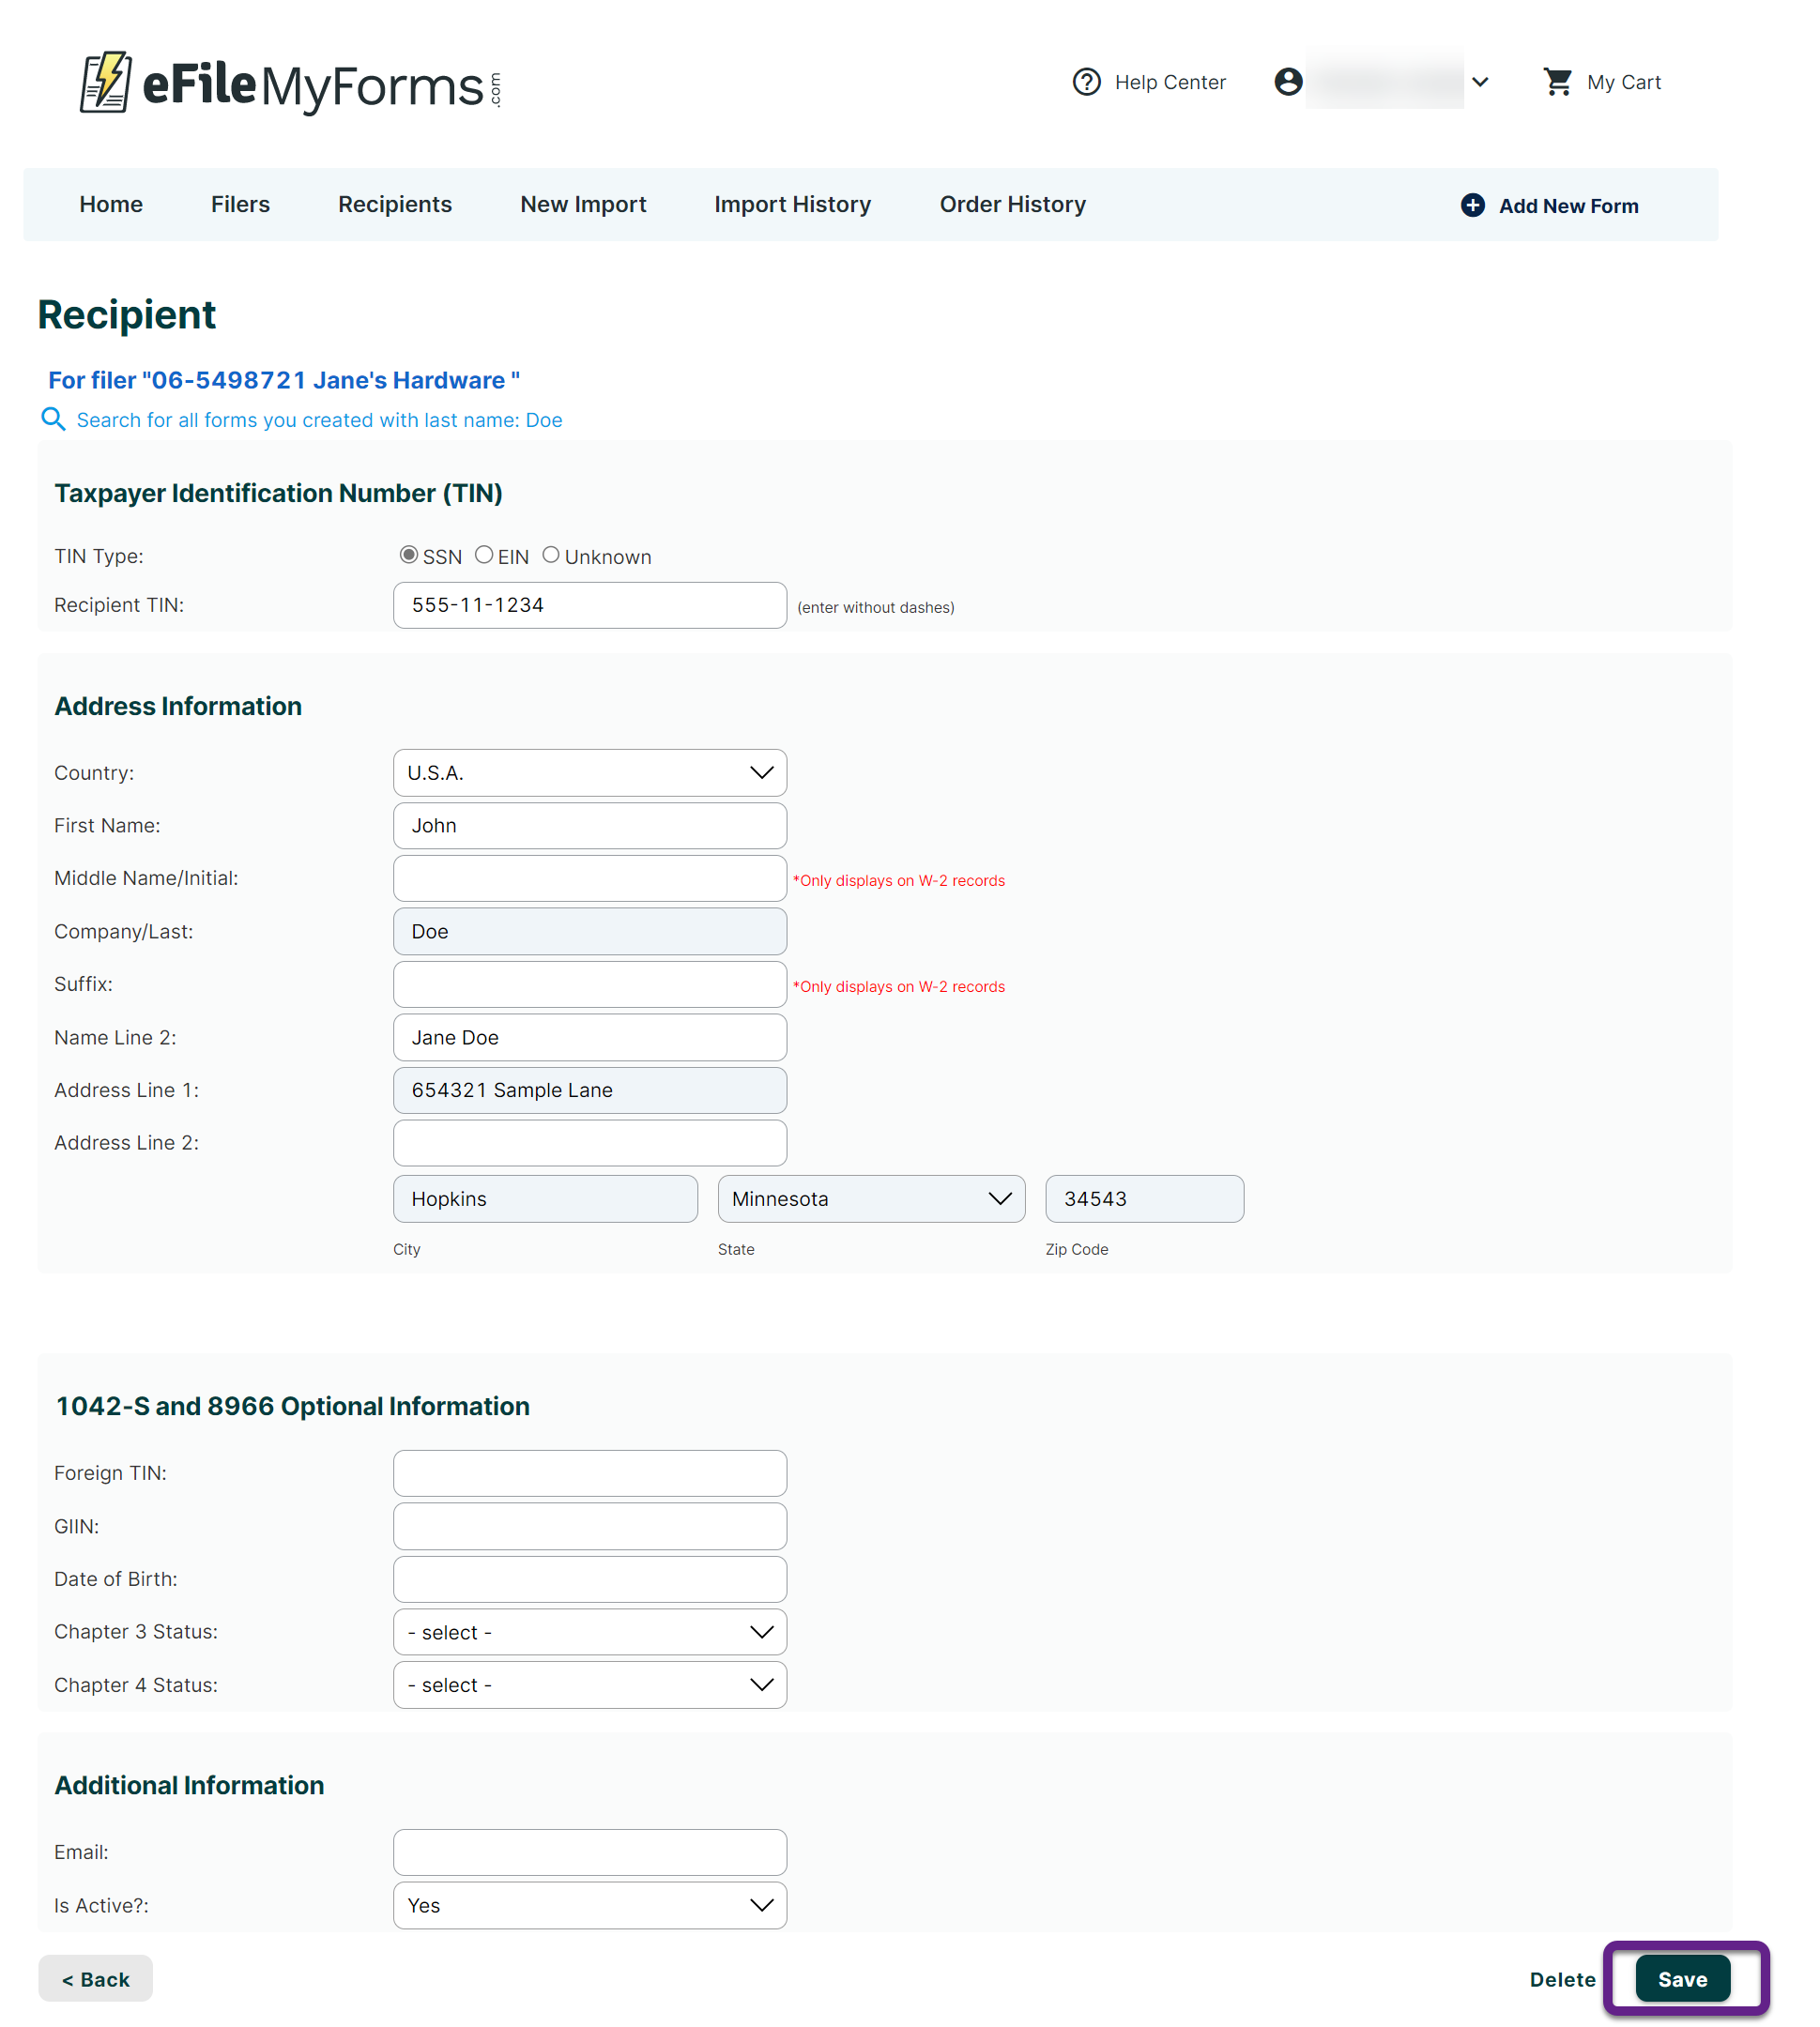
Task: Click the user account profile icon
Action: [1289, 82]
